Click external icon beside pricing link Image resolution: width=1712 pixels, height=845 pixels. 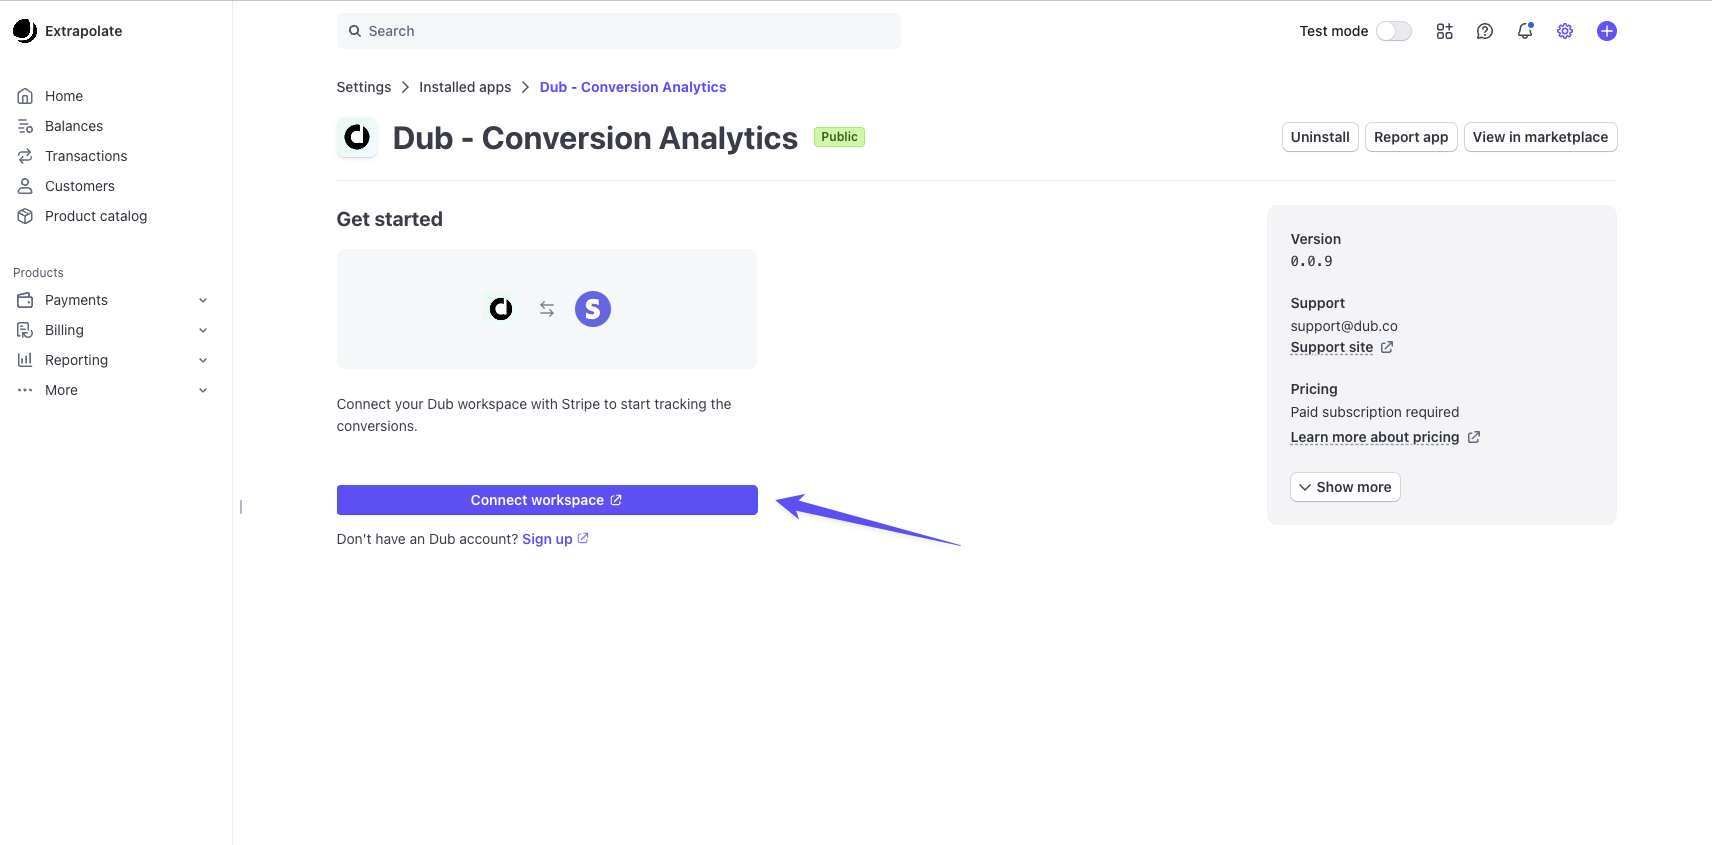click(x=1474, y=437)
